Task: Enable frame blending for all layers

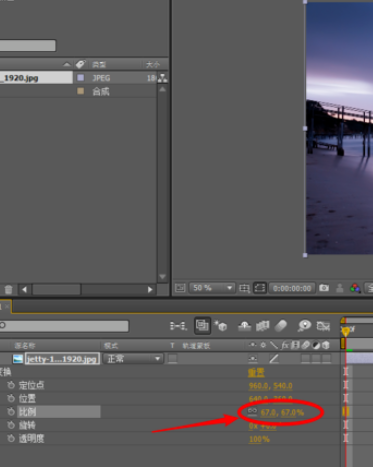Action: [263, 326]
